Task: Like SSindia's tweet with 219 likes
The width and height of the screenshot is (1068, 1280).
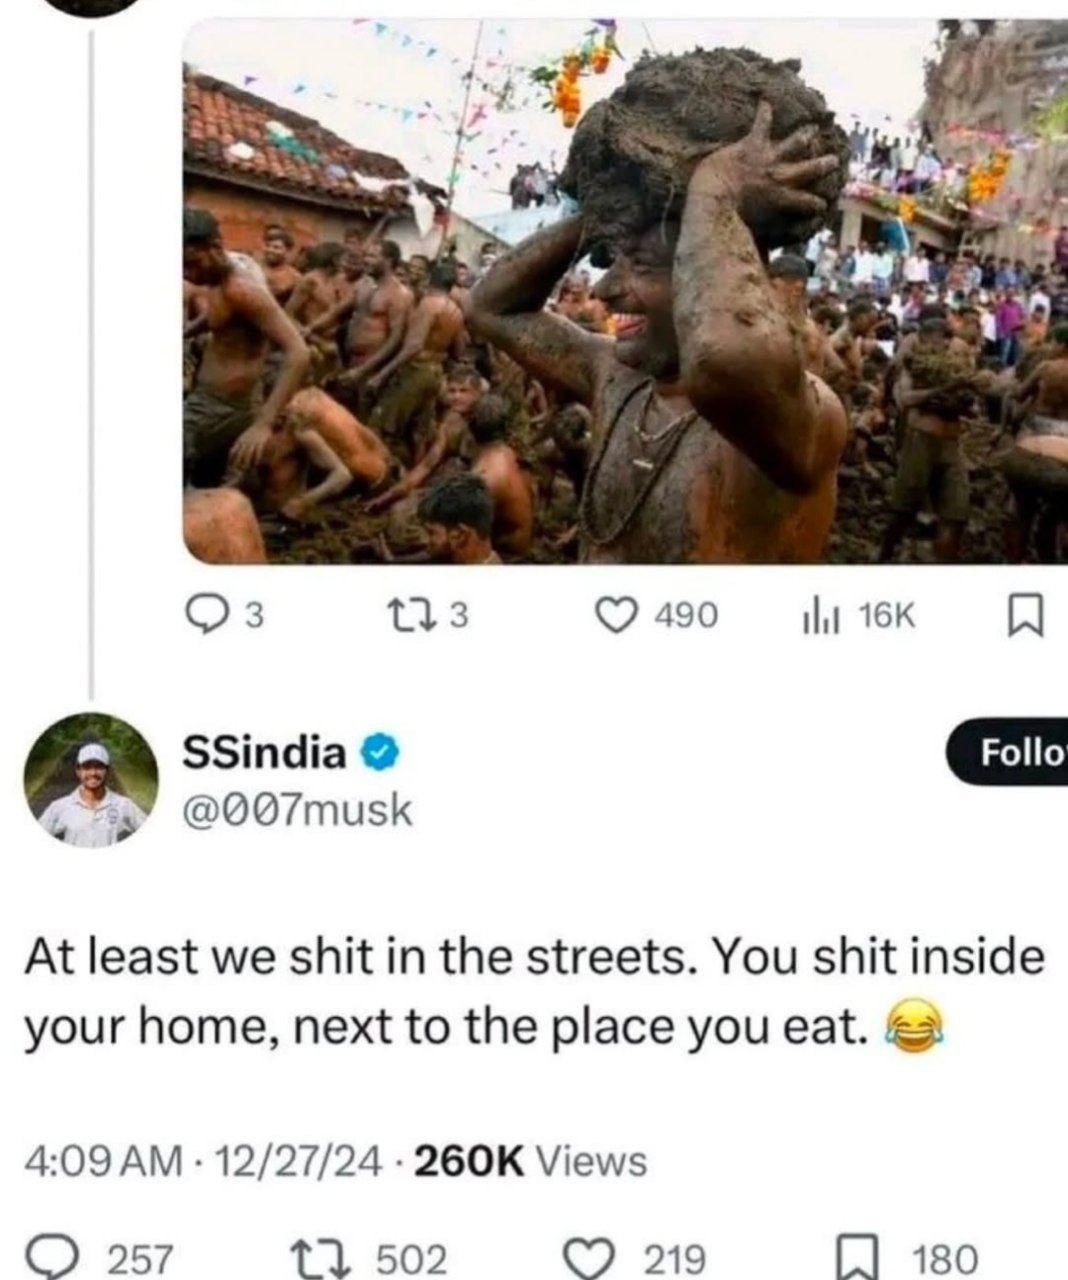Action: click(x=635, y=1257)
